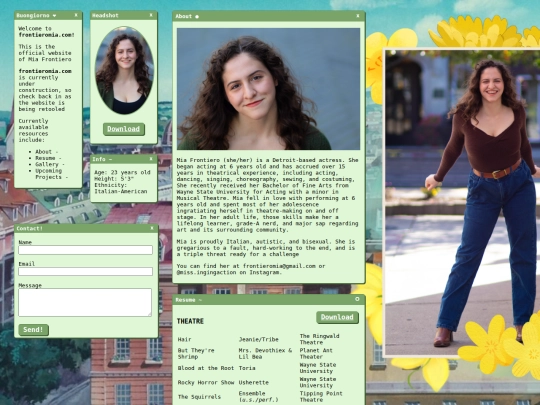Image resolution: width=540 pixels, height=405 pixels.
Task: Click frontieromia@gmail.com email text in About
Action: click(279, 266)
